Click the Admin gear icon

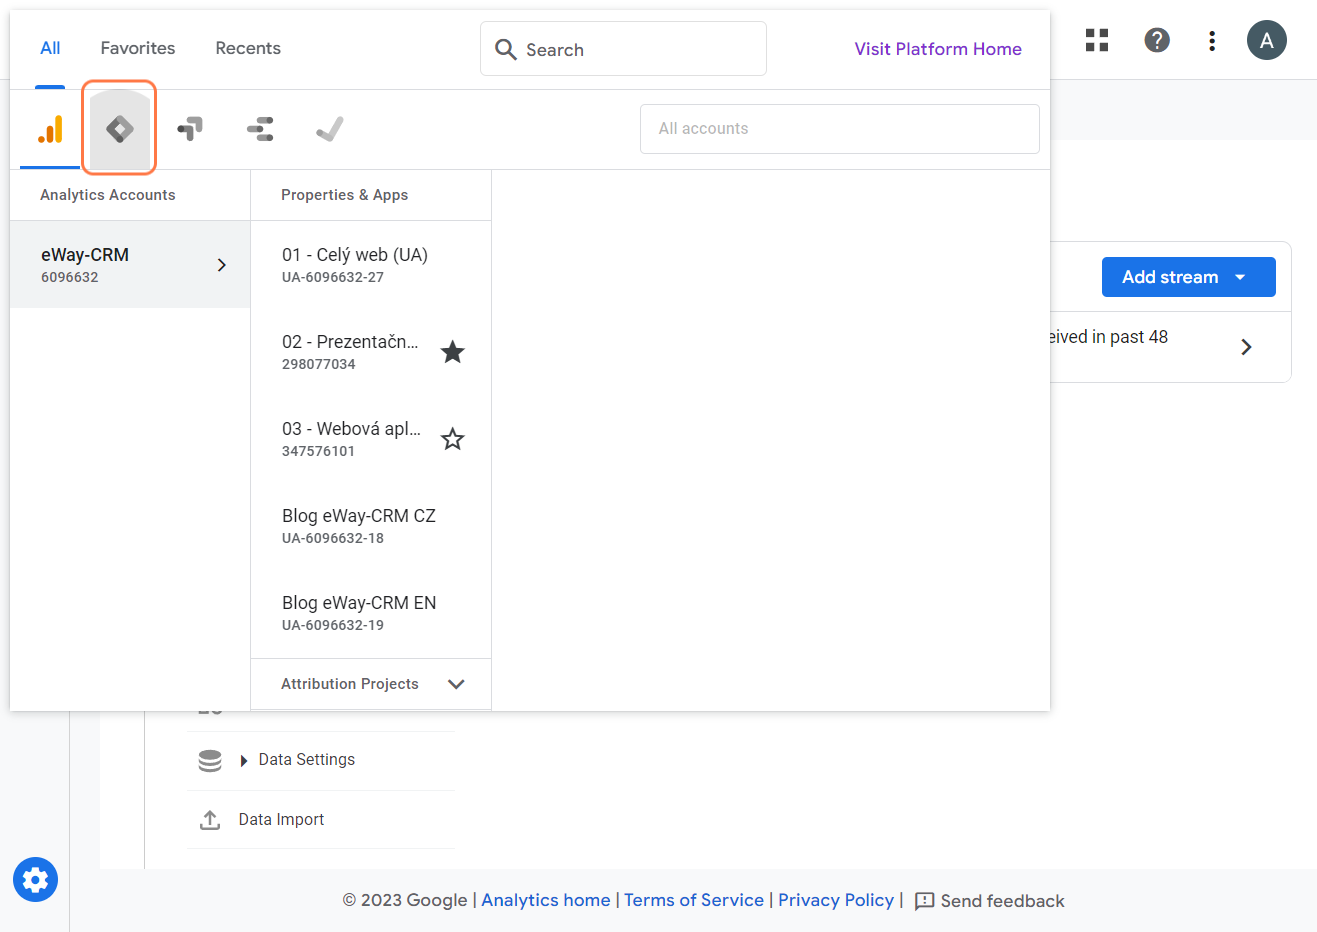pyautogui.click(x=35, y=880)
